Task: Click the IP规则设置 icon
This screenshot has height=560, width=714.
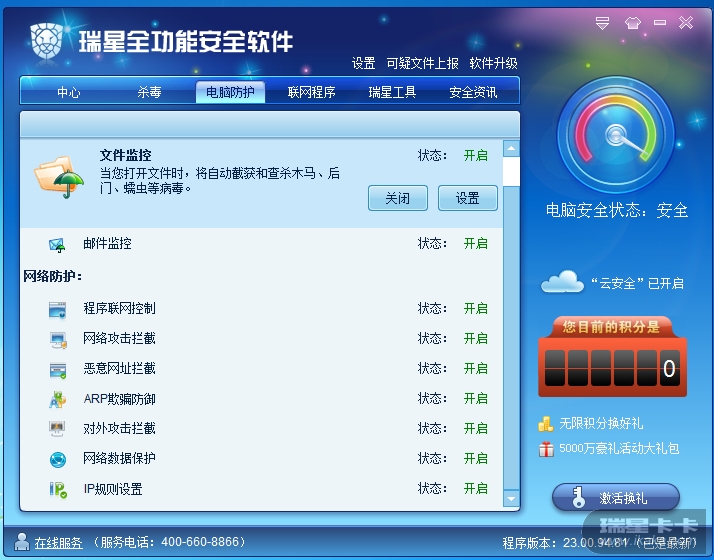Action: 58,489
